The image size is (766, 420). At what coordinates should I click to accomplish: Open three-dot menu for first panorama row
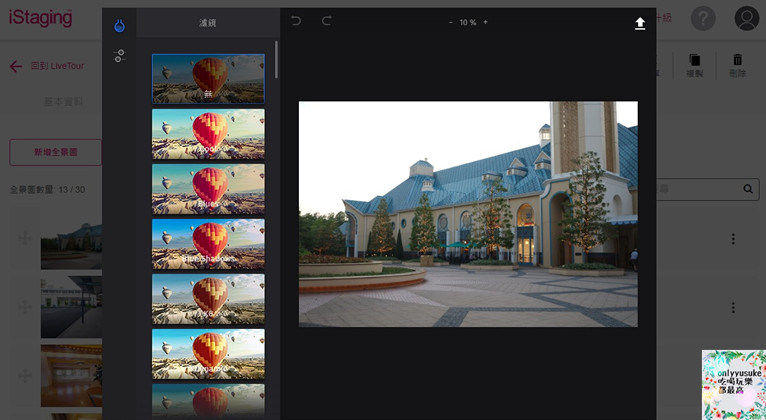pyautogui.click(x=733, y=239)
